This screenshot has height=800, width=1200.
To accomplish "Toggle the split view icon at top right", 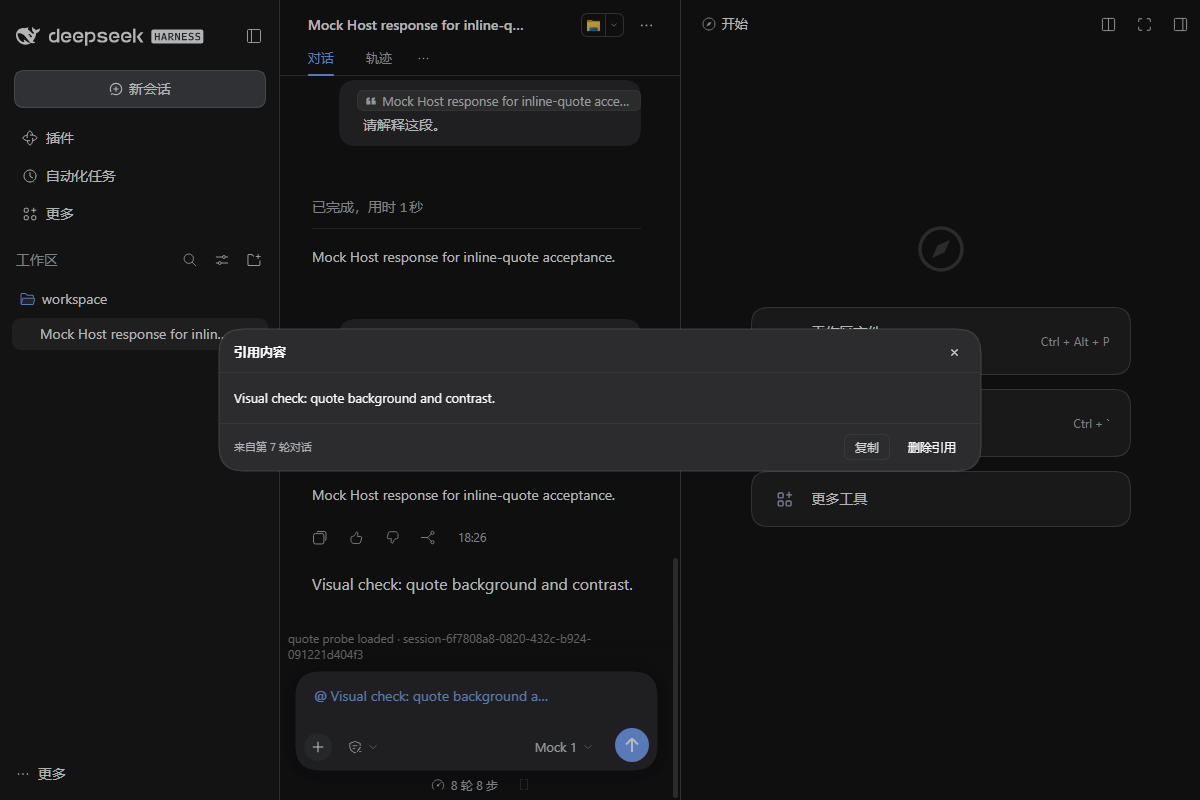I will point(1108,24).
